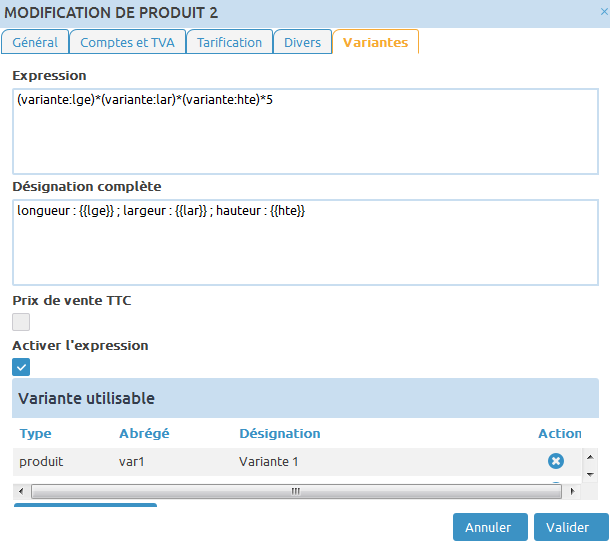Sort the table by the Type column header
610x544 pixels.
pyautogui.click(x=36, y=434)
